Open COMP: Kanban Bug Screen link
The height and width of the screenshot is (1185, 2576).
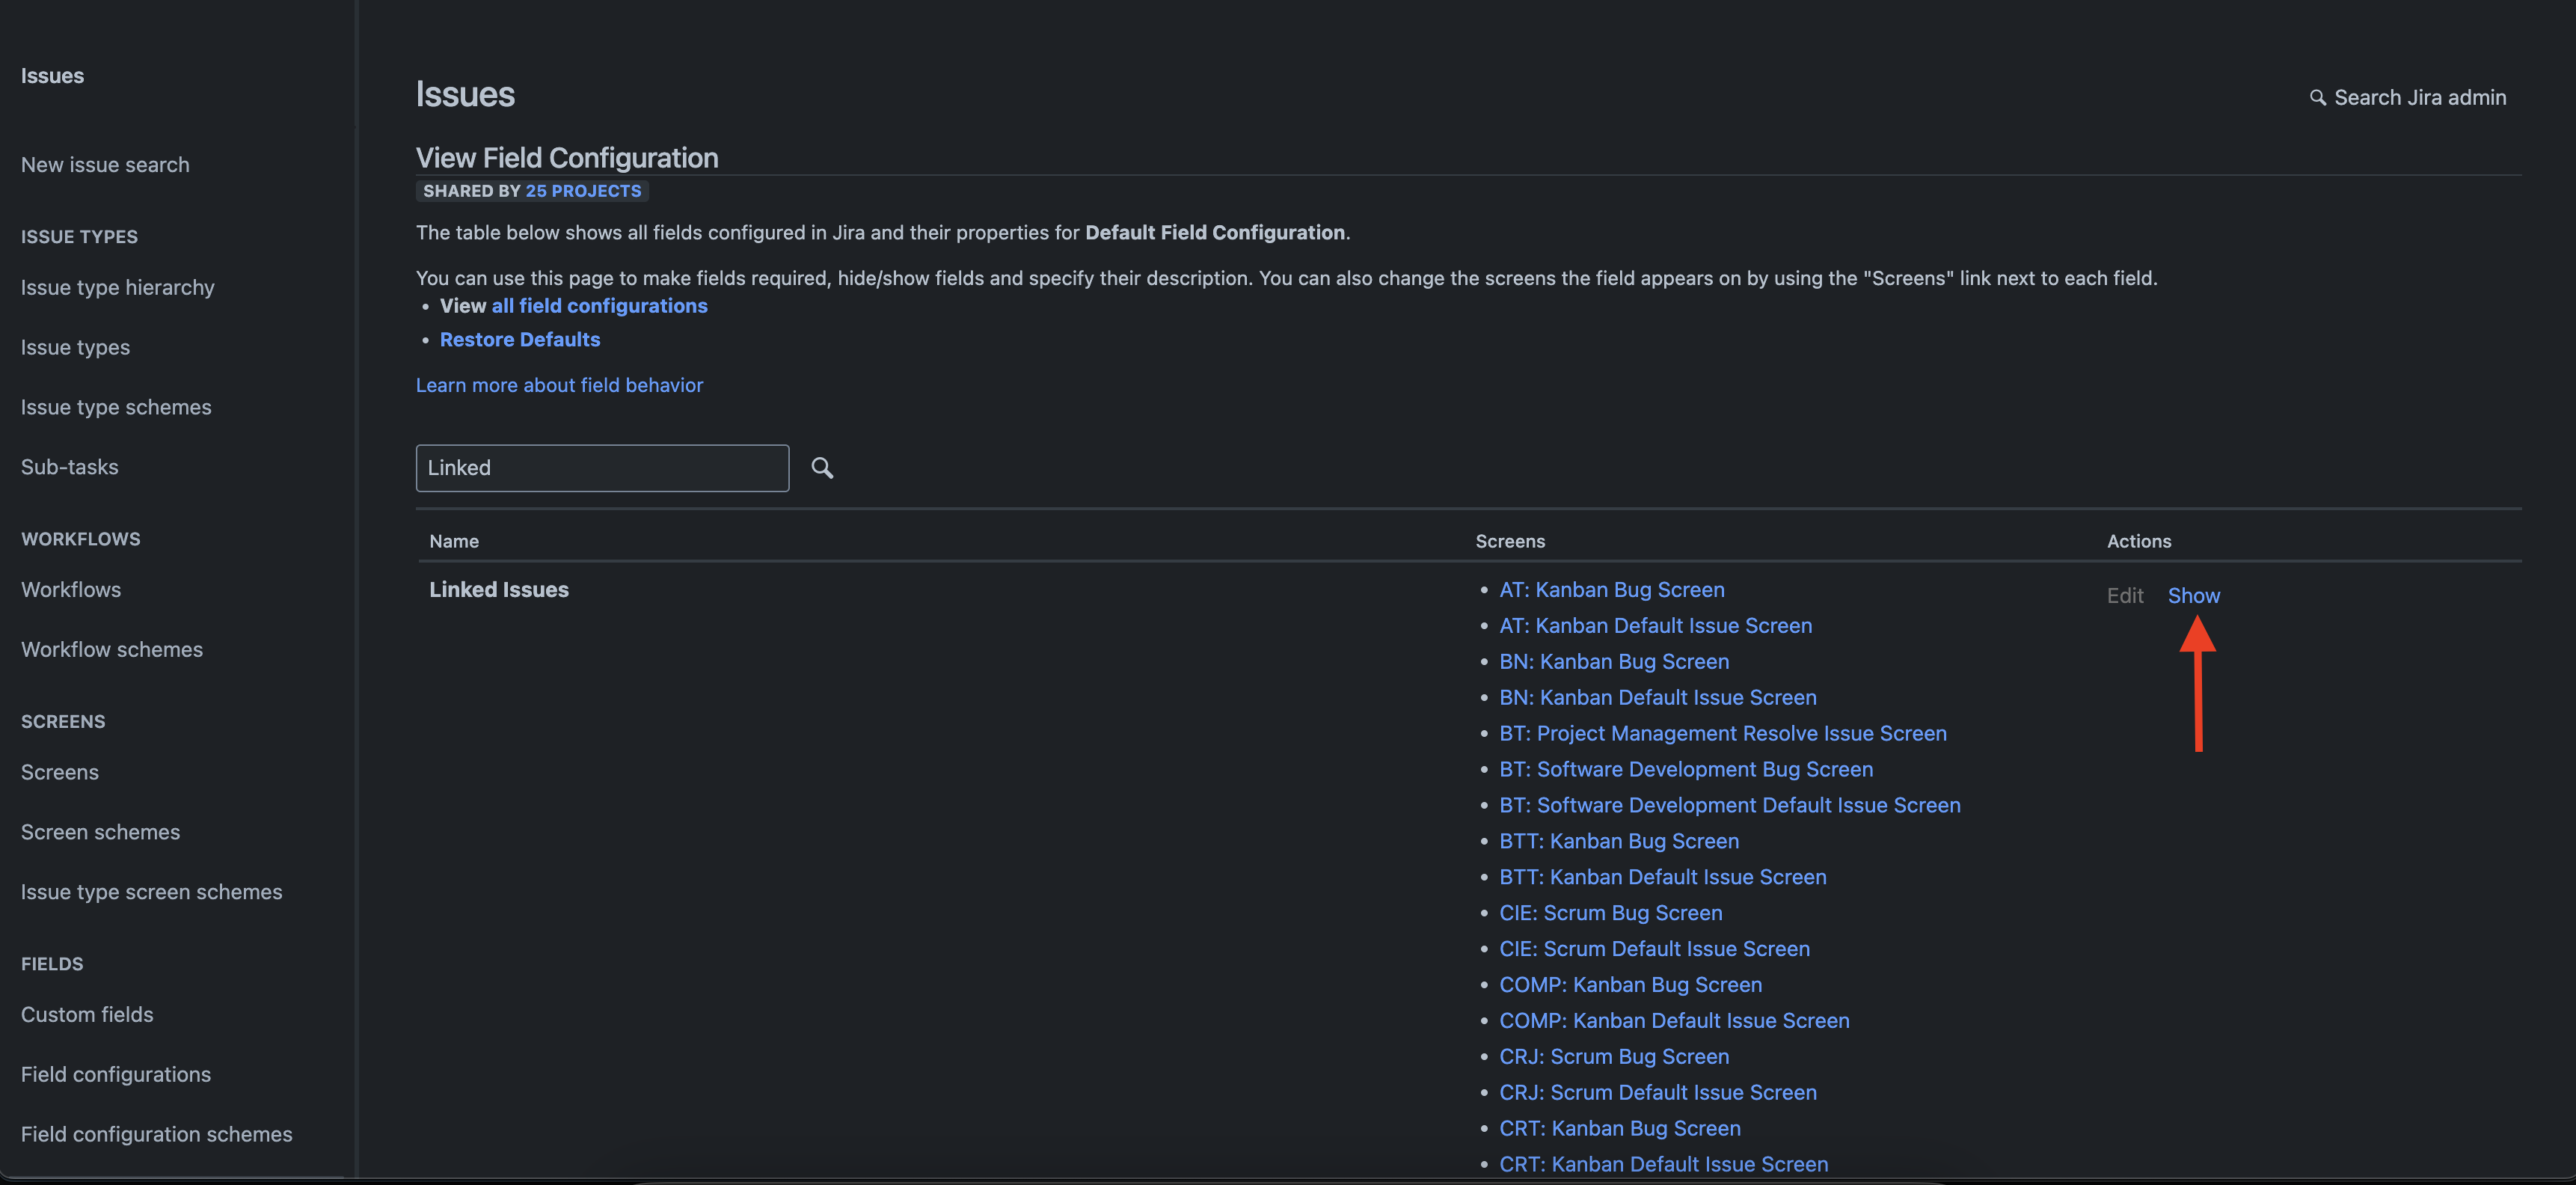click(x=1630, y=985)
